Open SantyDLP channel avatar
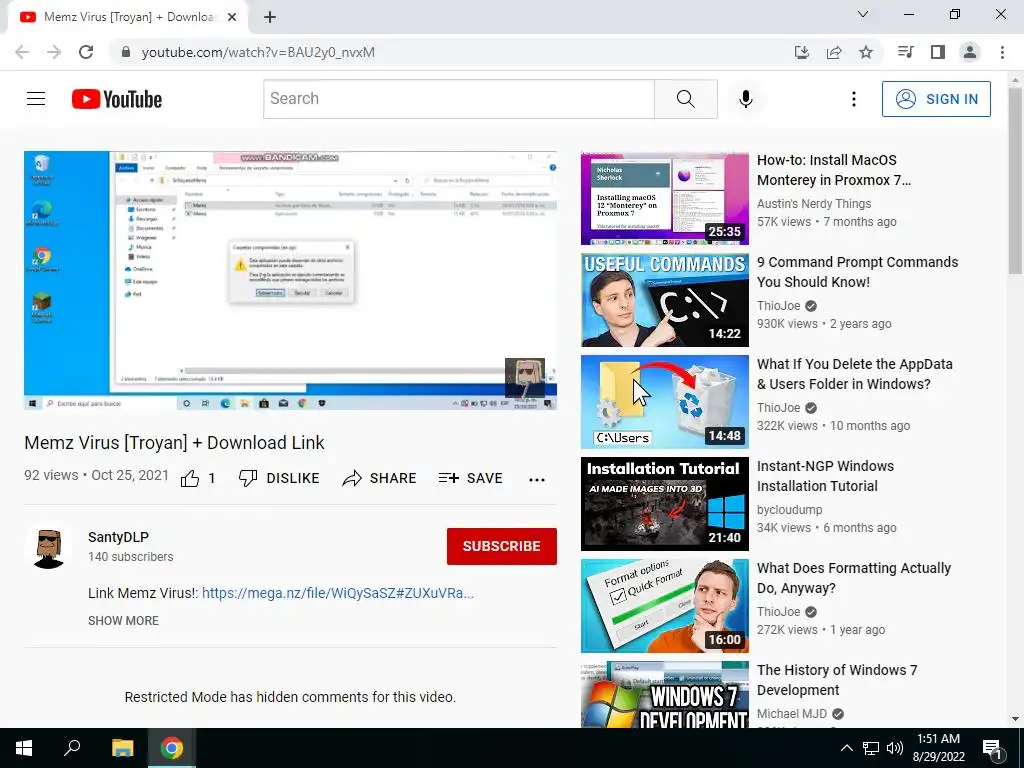The height and width of the screenshot is (768, 1024). pyautogui.click(x=49, y=547)
